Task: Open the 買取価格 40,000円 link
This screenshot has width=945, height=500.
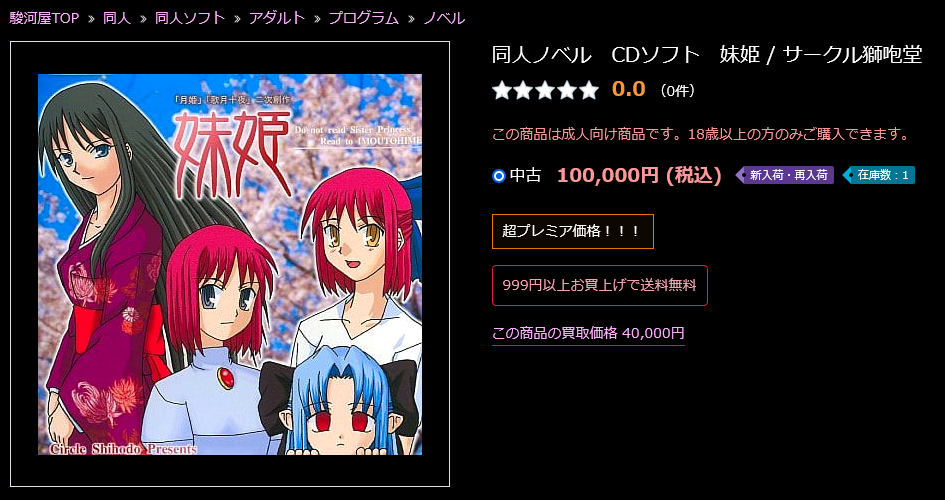Action: click(588, 333)
